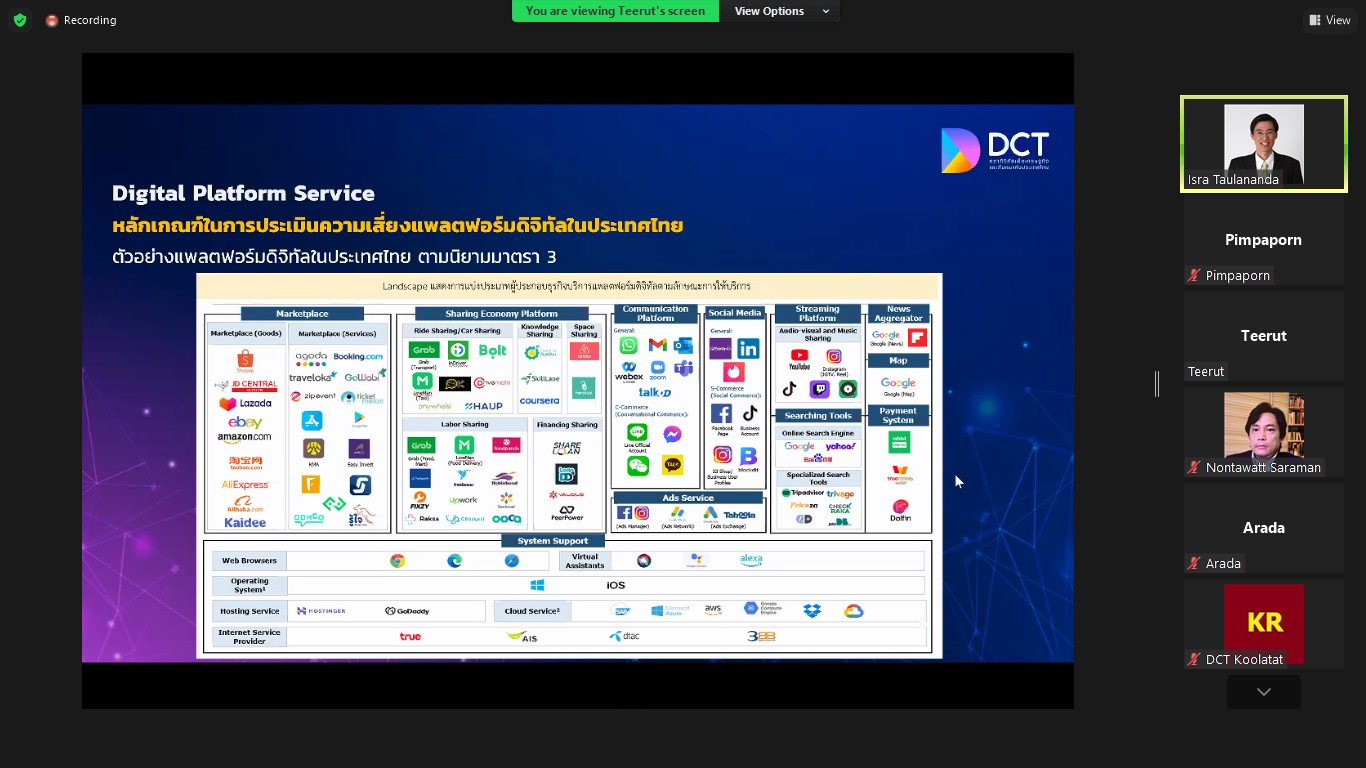The width and height of the screenshot is (1366, 768).
Task: Click the 'Internet Service Provider' label
Action: [249, 636]
